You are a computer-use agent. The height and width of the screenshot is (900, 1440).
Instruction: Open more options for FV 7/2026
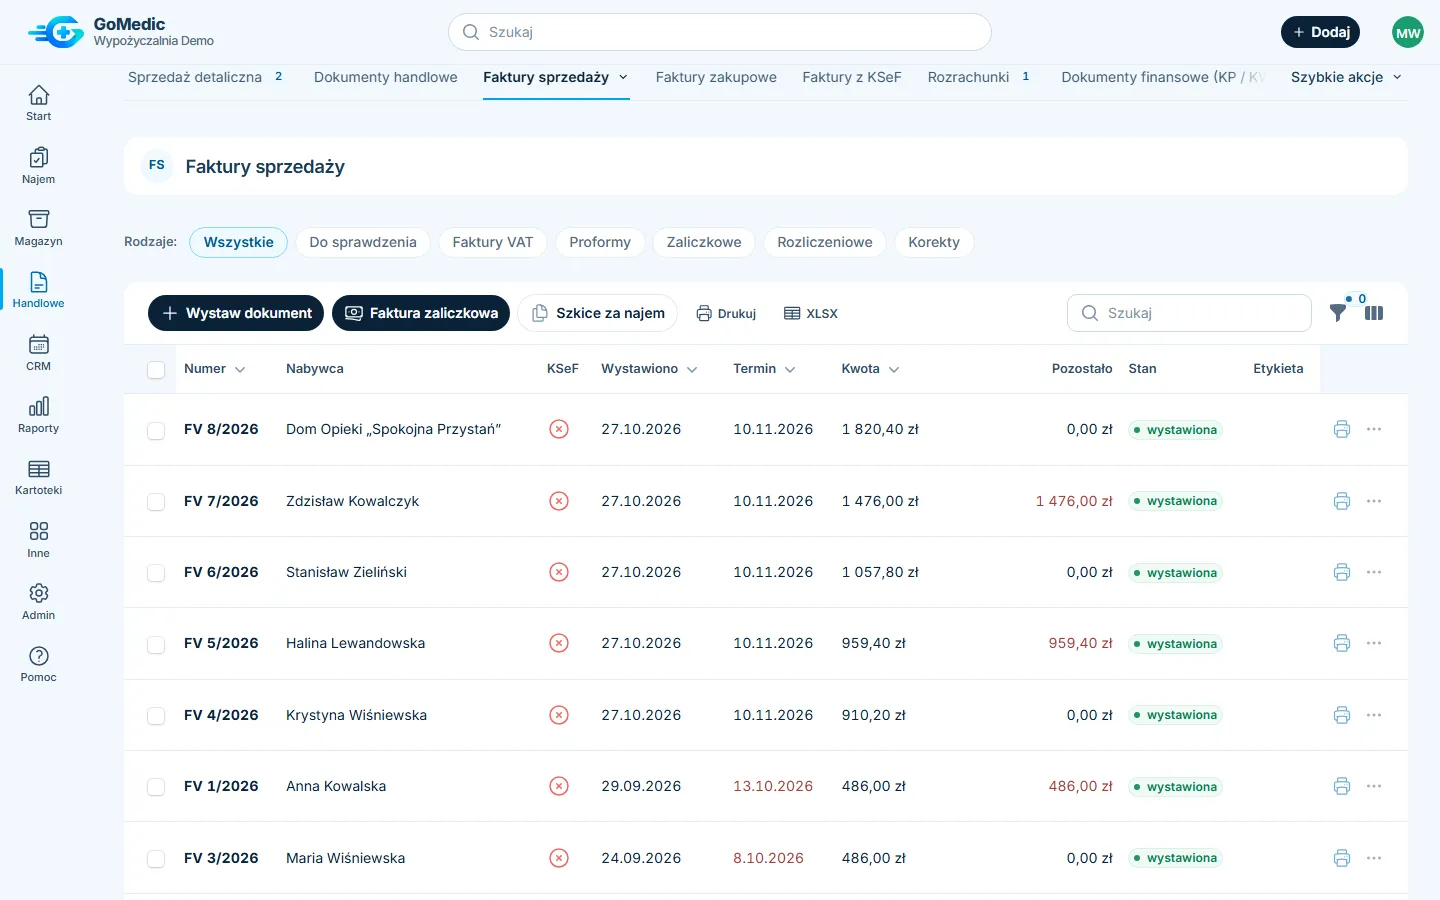[x=1374, y=501]
